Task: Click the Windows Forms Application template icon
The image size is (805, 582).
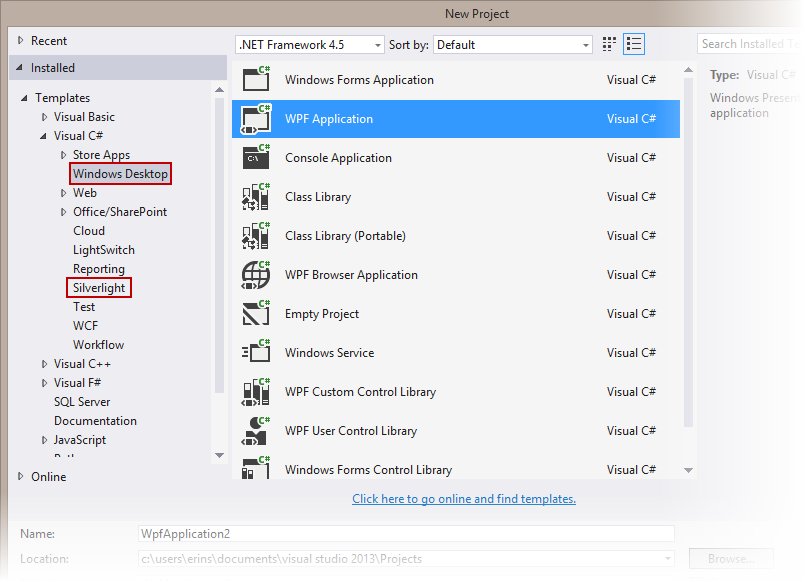Action: tap(256, 80)
